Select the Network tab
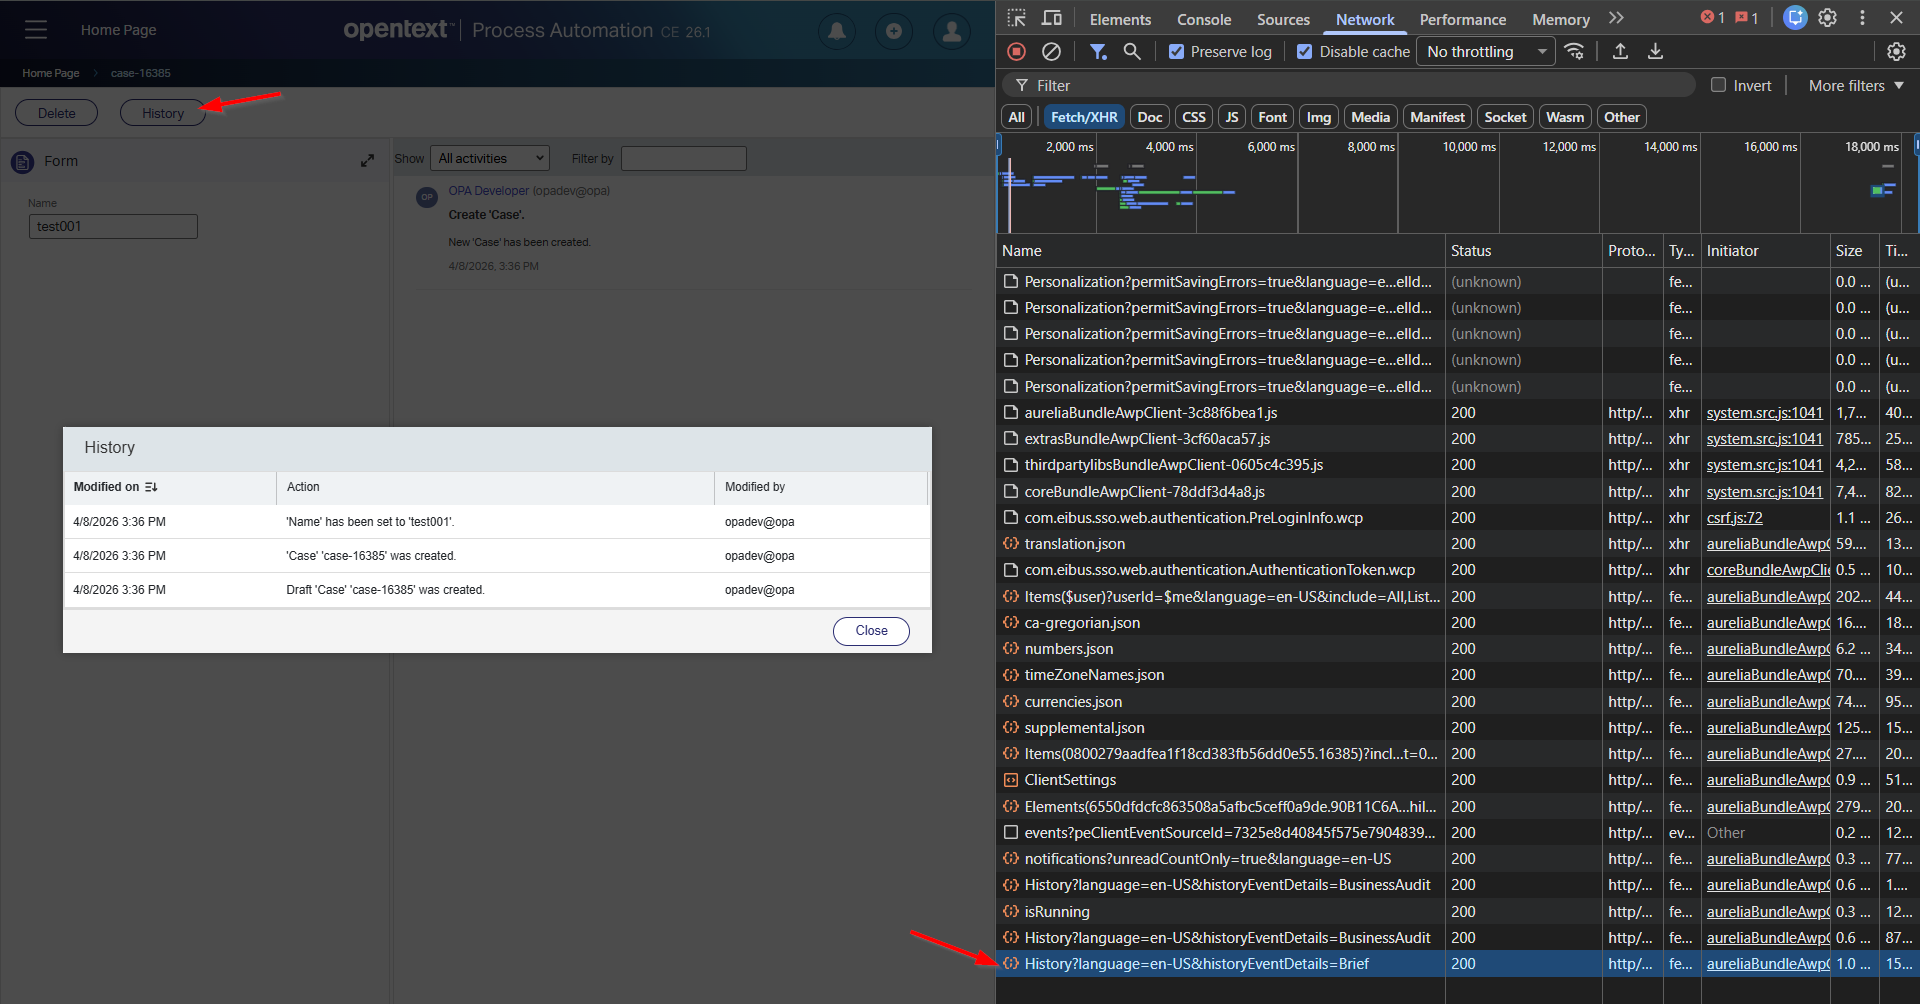 coord(1365,19)
